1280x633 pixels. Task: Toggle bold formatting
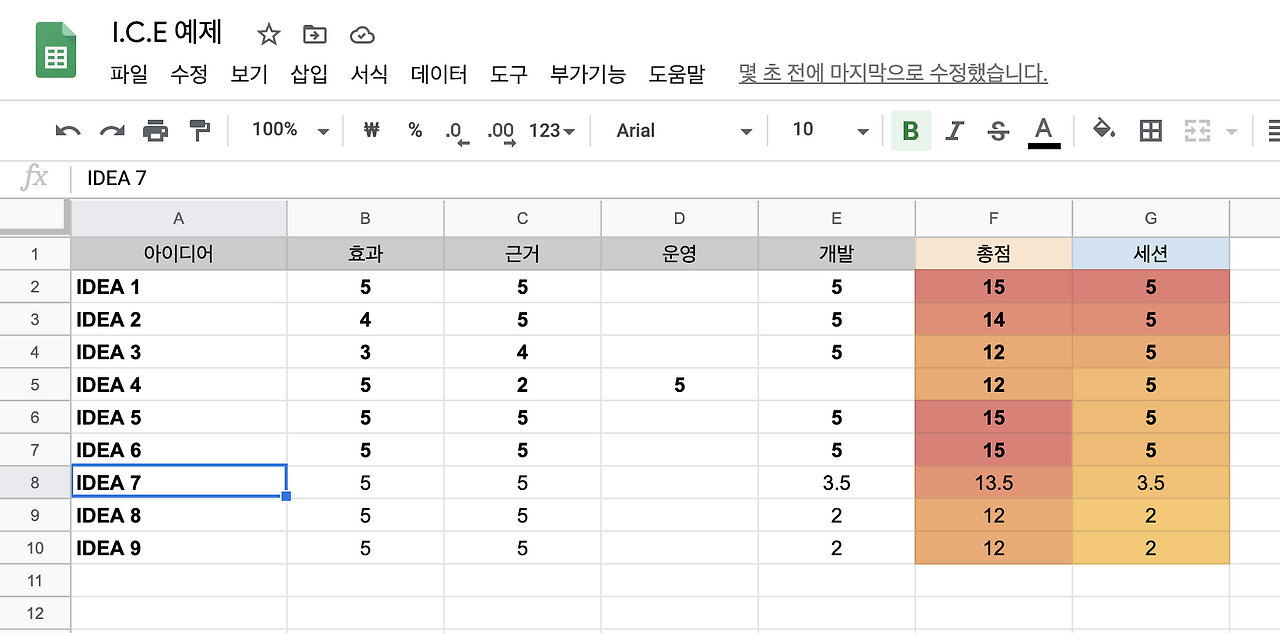(x=909, y=130)
